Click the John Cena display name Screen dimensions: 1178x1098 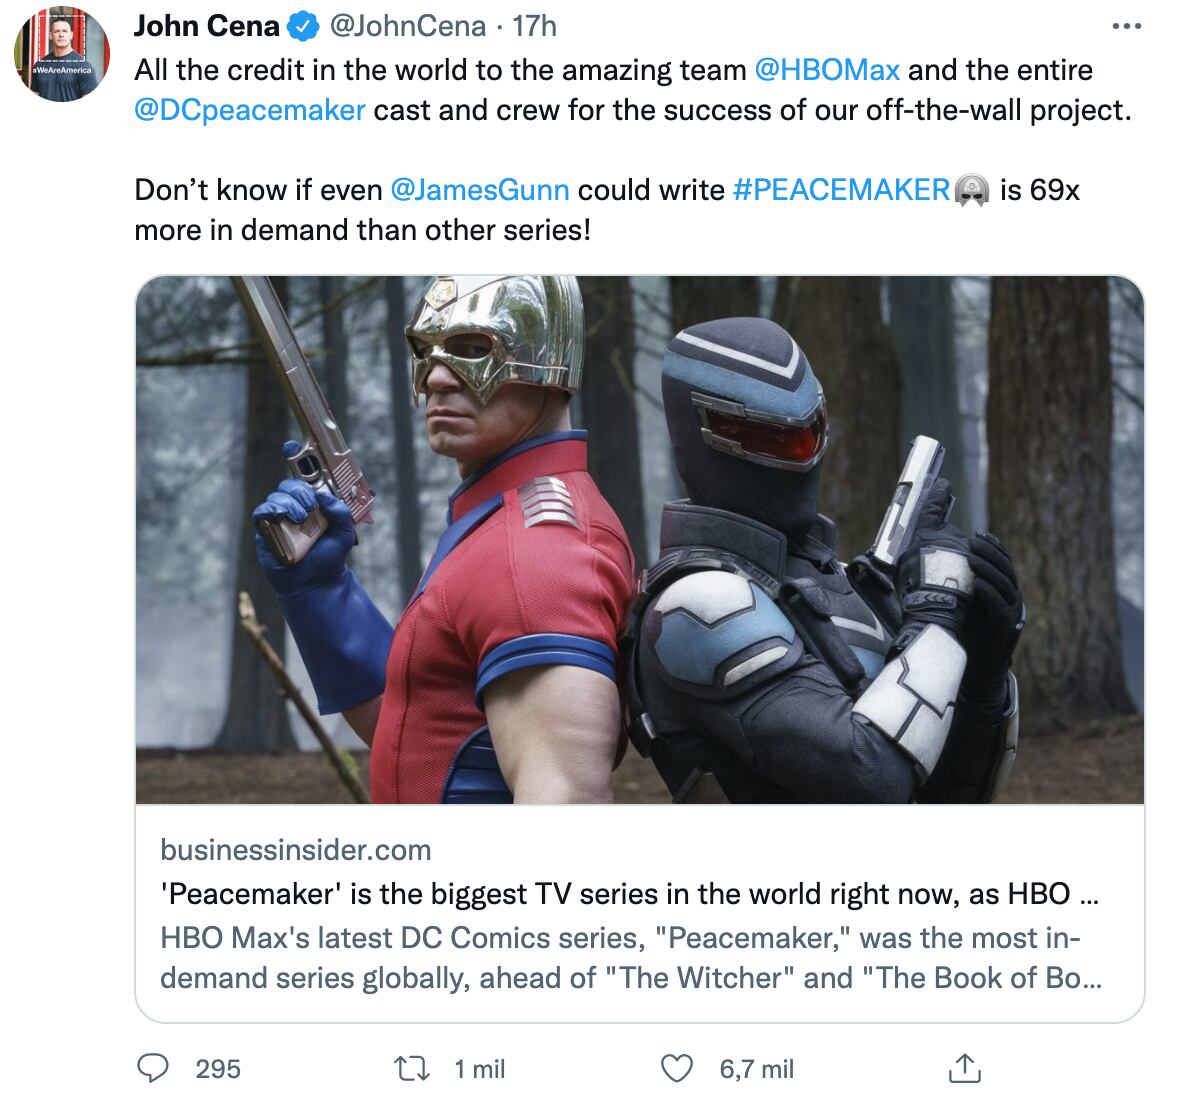[x=207, y=27]
